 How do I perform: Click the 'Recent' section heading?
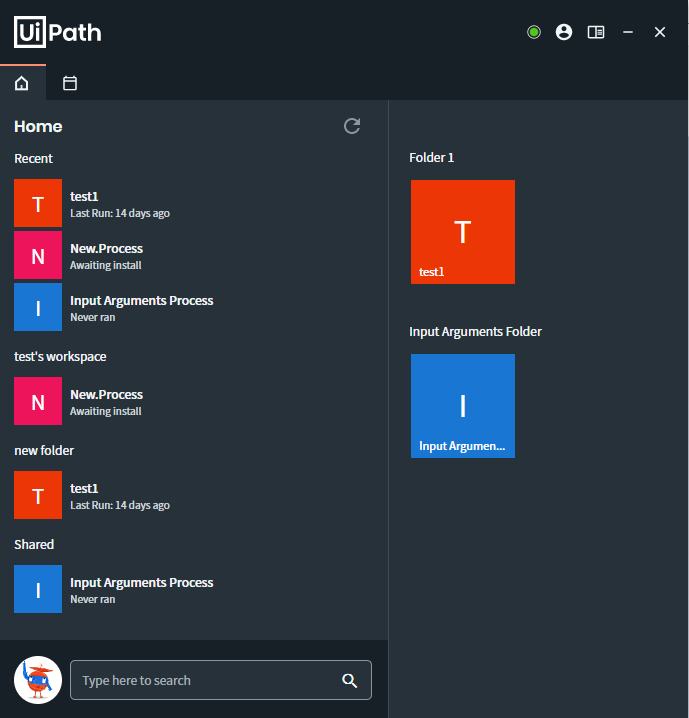(x=33, y=158)
